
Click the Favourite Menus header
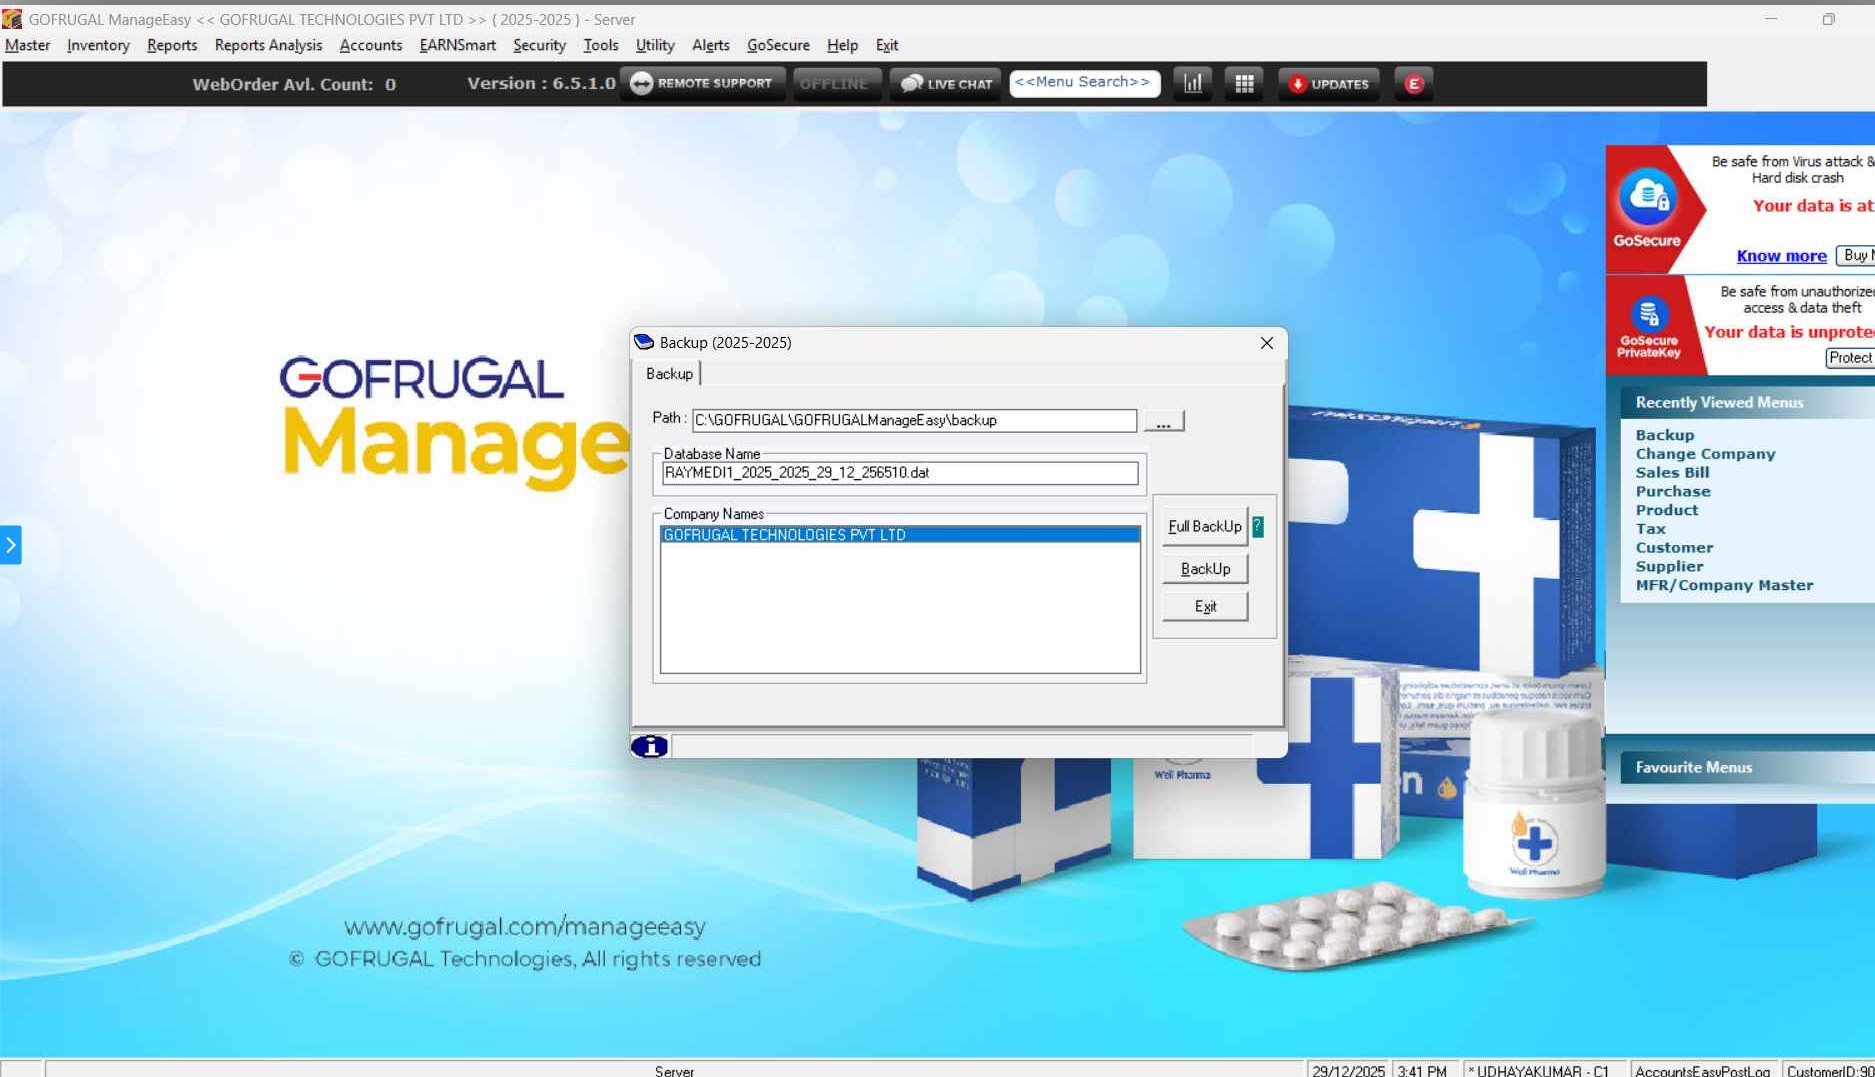[x=1747, y=768]
